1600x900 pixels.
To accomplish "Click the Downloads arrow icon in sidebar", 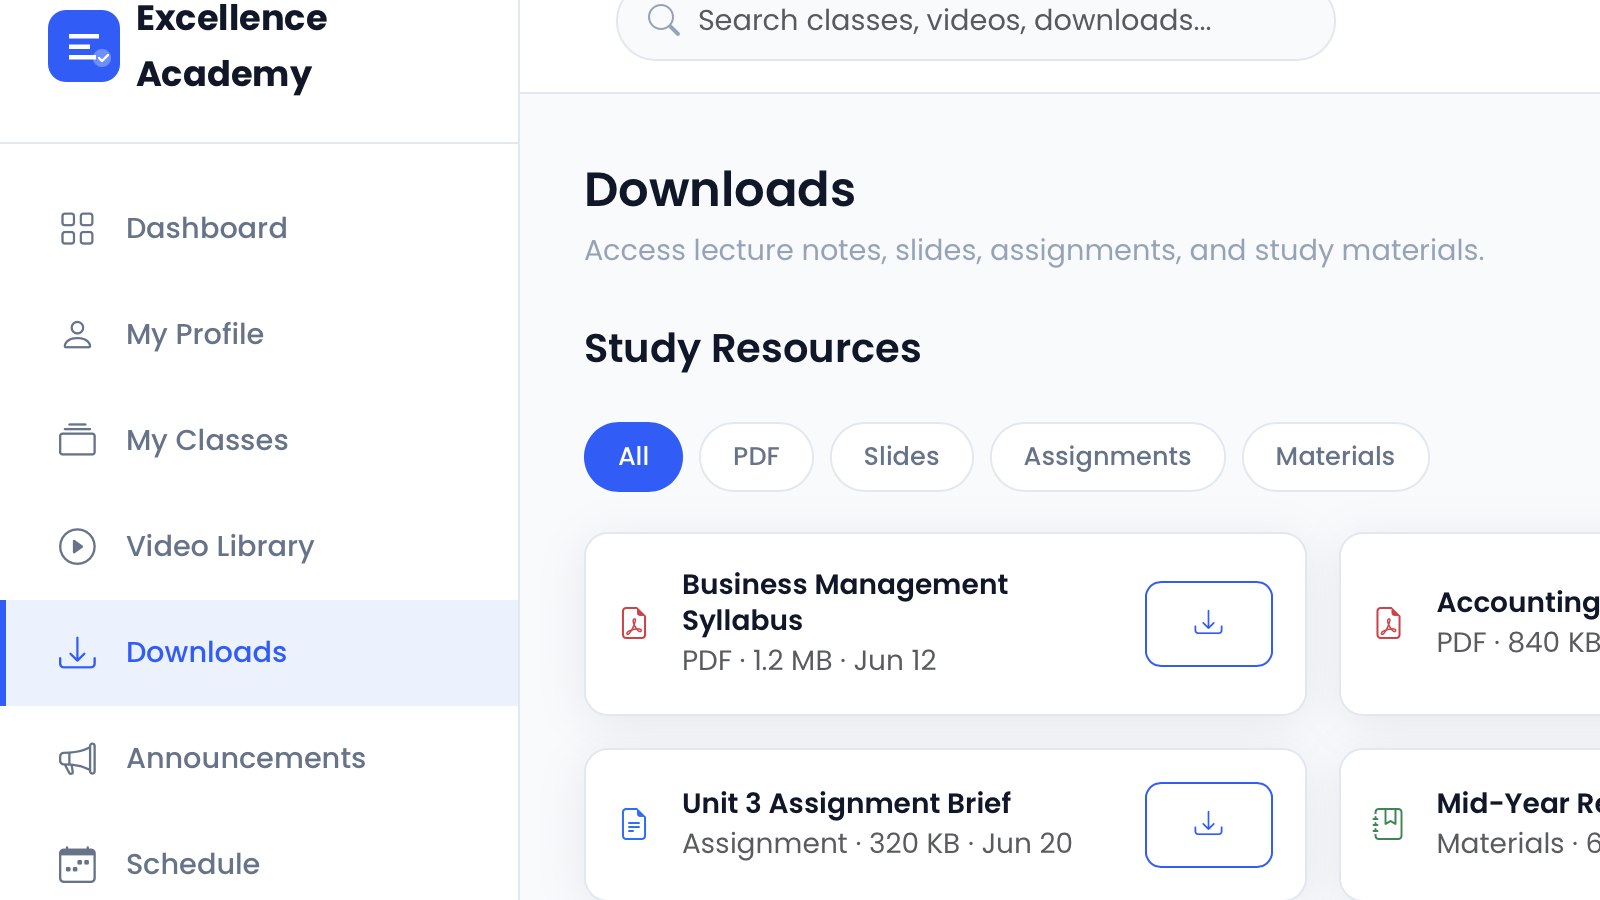I will (x=77, y=652).
